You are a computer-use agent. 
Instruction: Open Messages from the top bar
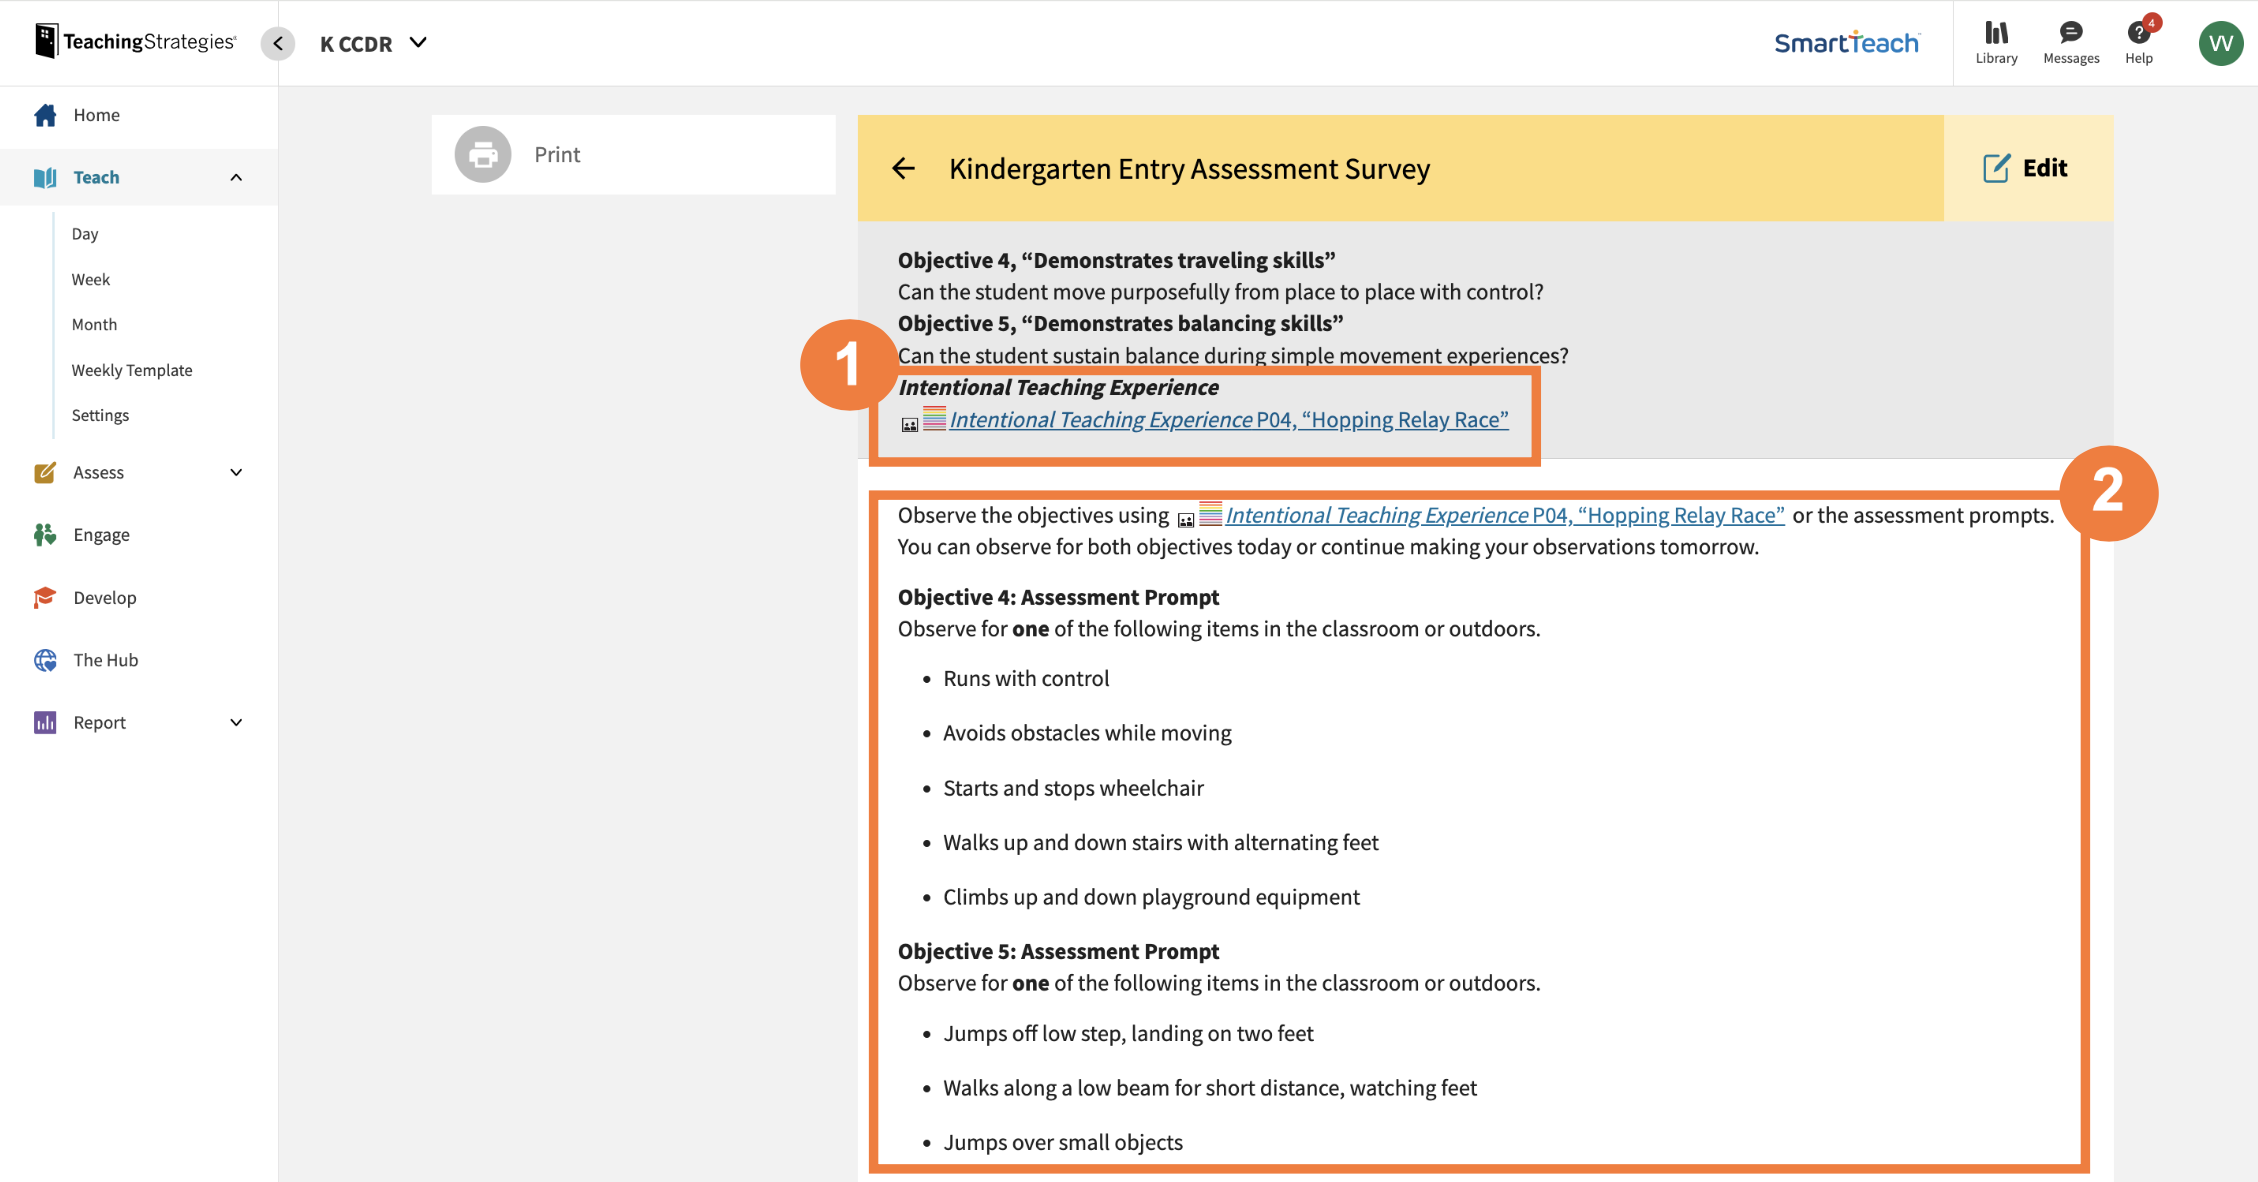point(2070,31)
